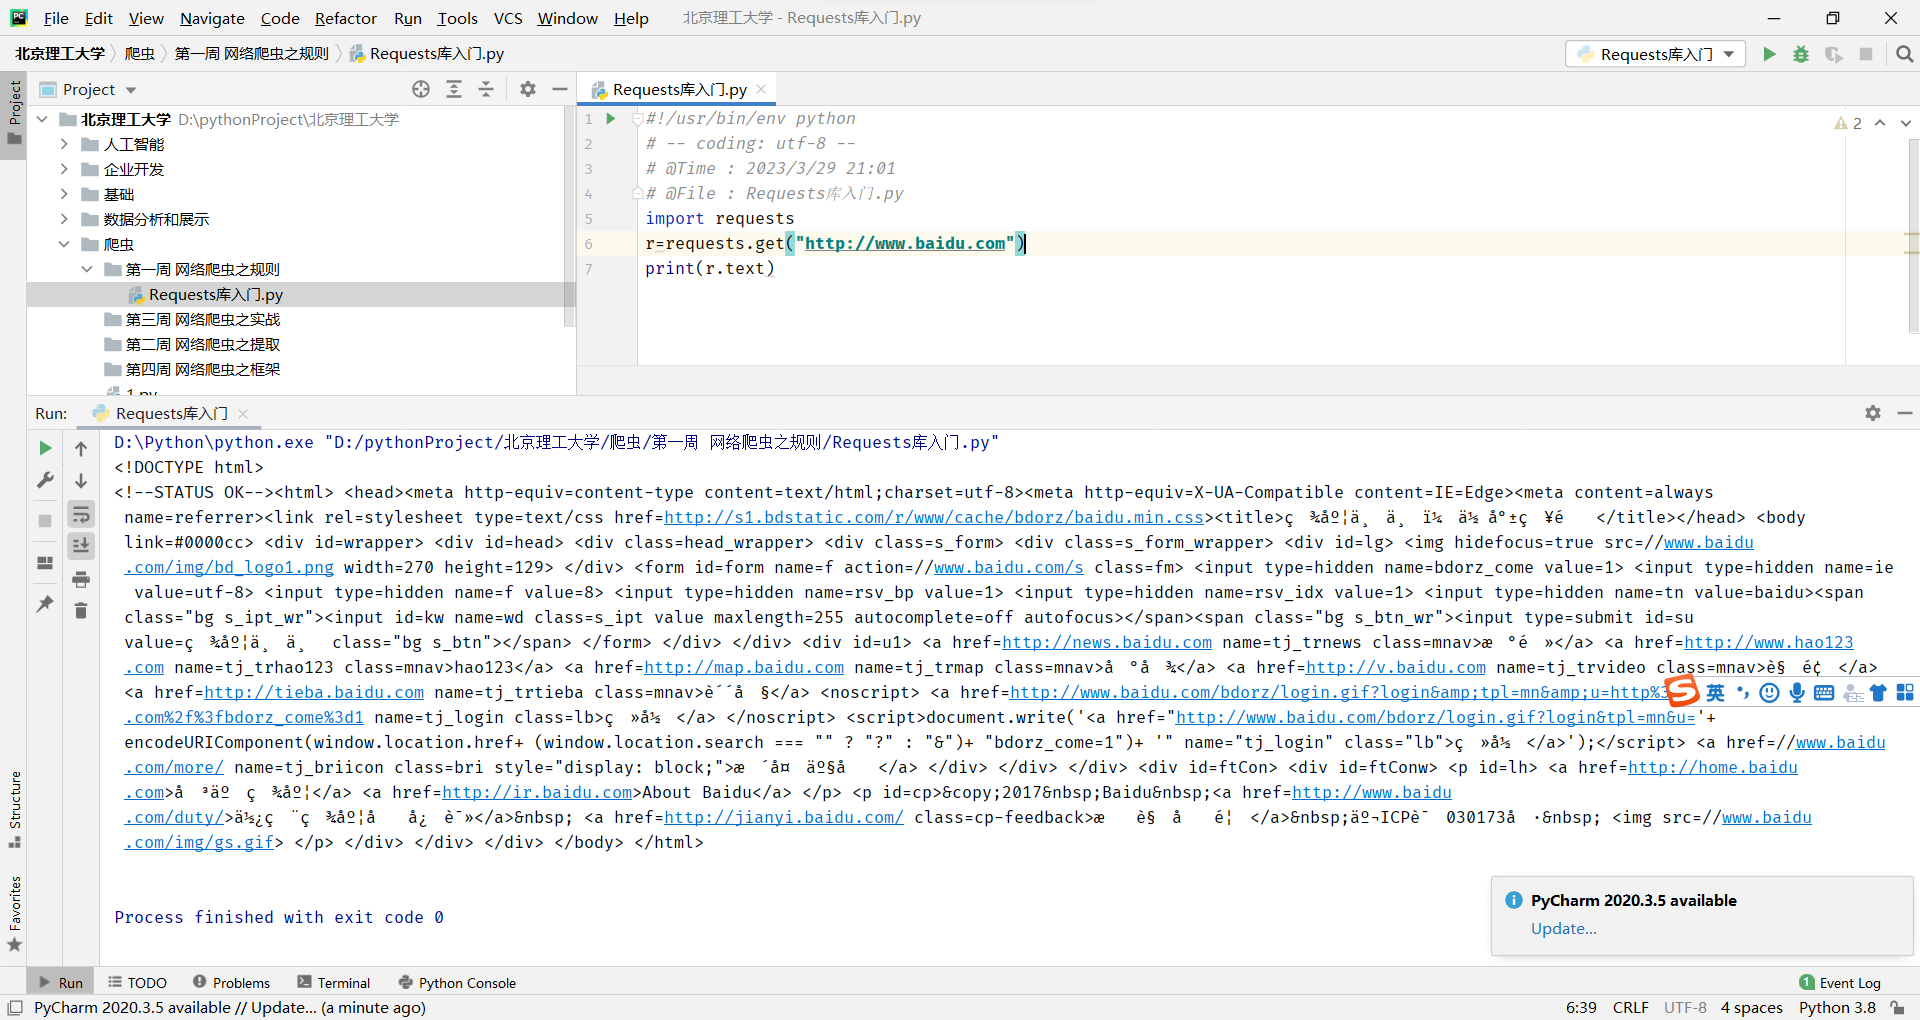This screenshot has height=1020, width=1920.
Task: Open the Problems tool tab
Action: (232, 983)
